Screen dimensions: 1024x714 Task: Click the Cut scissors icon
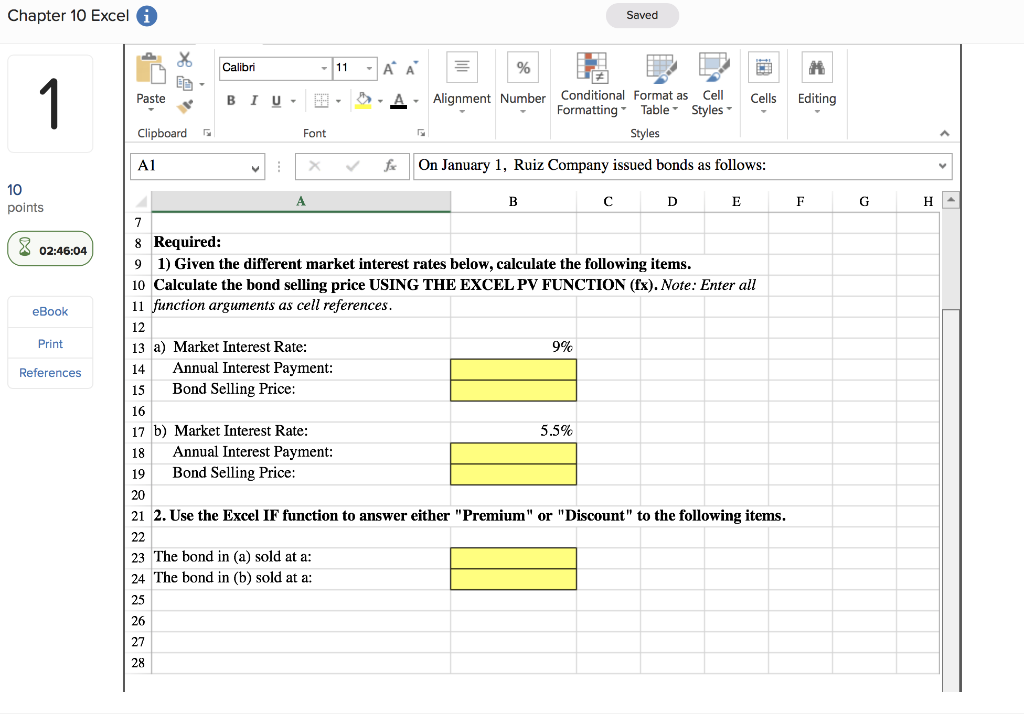(183, 60)
